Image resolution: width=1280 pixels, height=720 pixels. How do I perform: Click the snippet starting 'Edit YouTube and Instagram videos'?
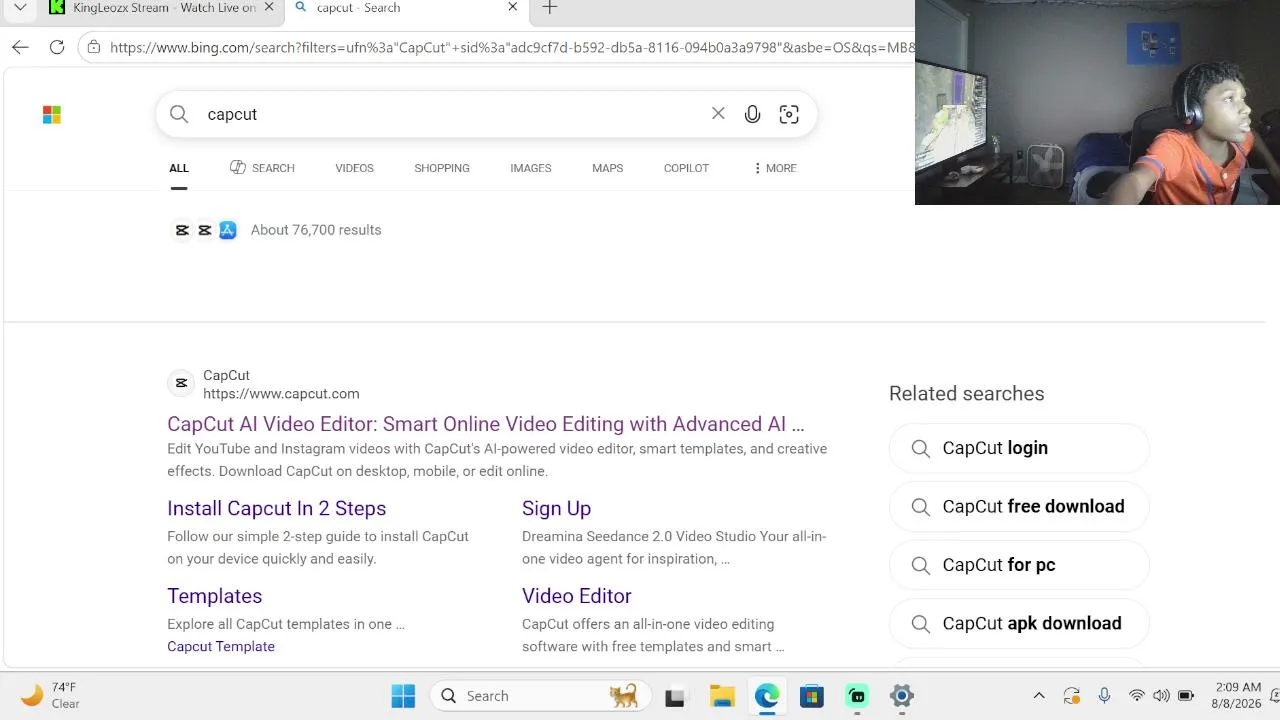pyautogui.click(x=497, y=460)
